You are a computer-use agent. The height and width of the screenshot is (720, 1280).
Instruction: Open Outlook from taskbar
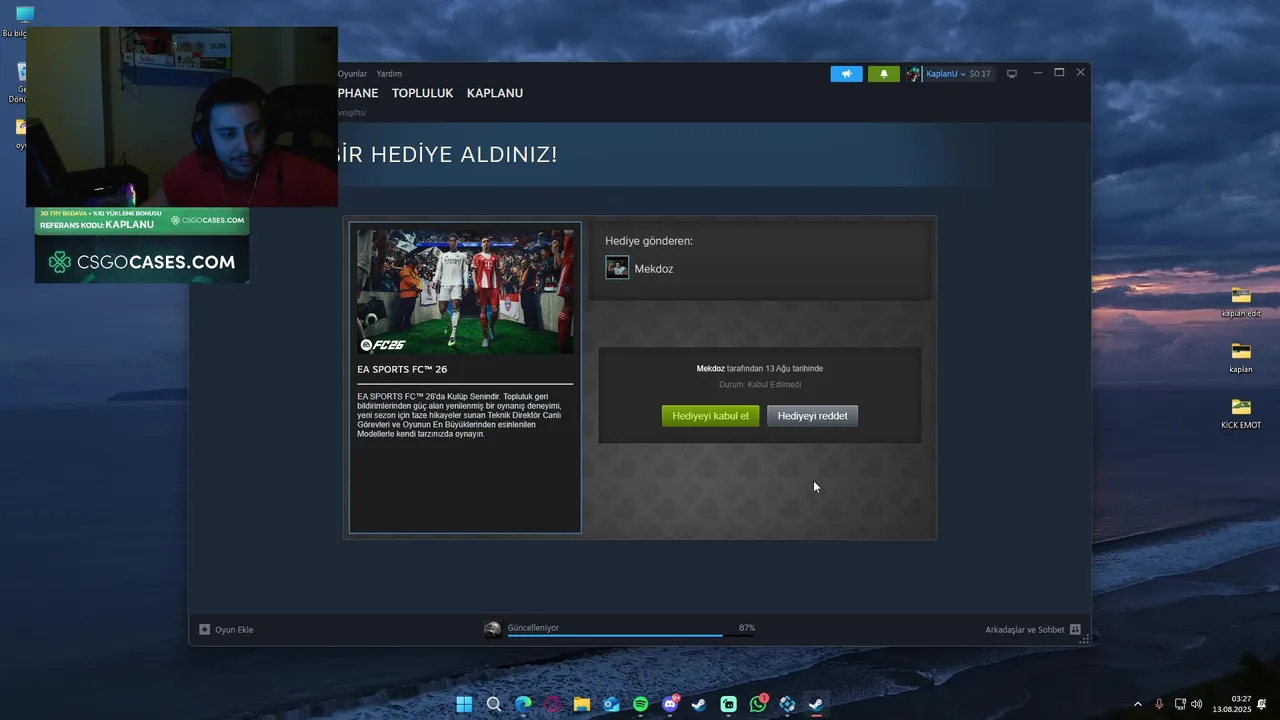coord(611,704)
